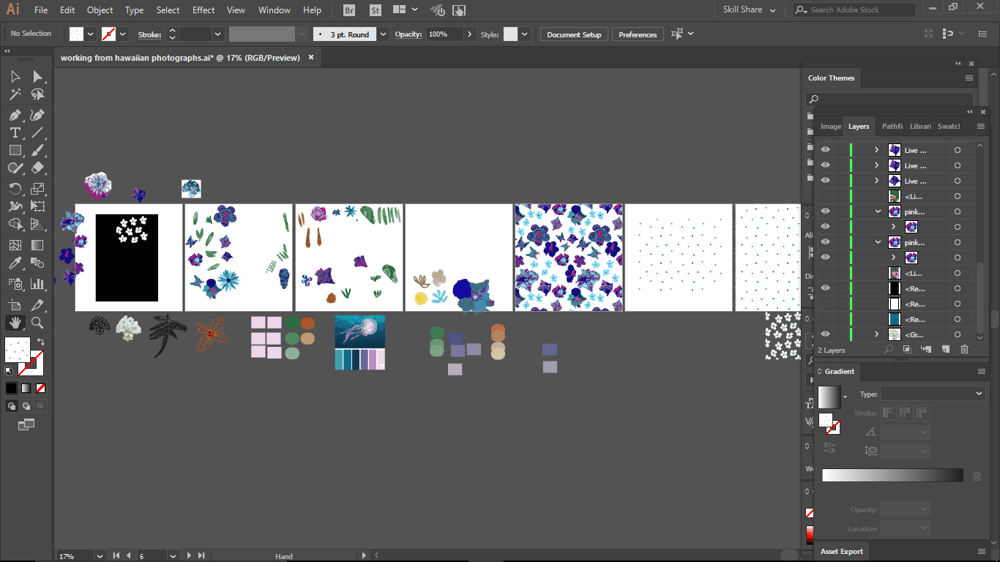Show the white <Re... layer item
1000x562 pixels.
point(825,304)
